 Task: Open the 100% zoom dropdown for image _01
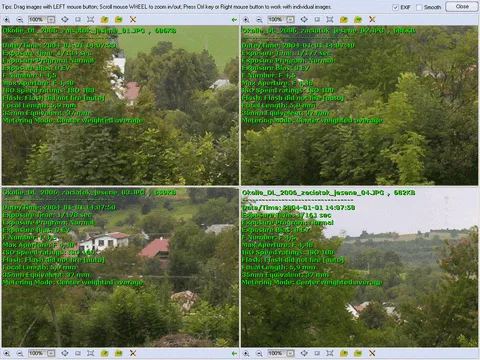[51, 20]
